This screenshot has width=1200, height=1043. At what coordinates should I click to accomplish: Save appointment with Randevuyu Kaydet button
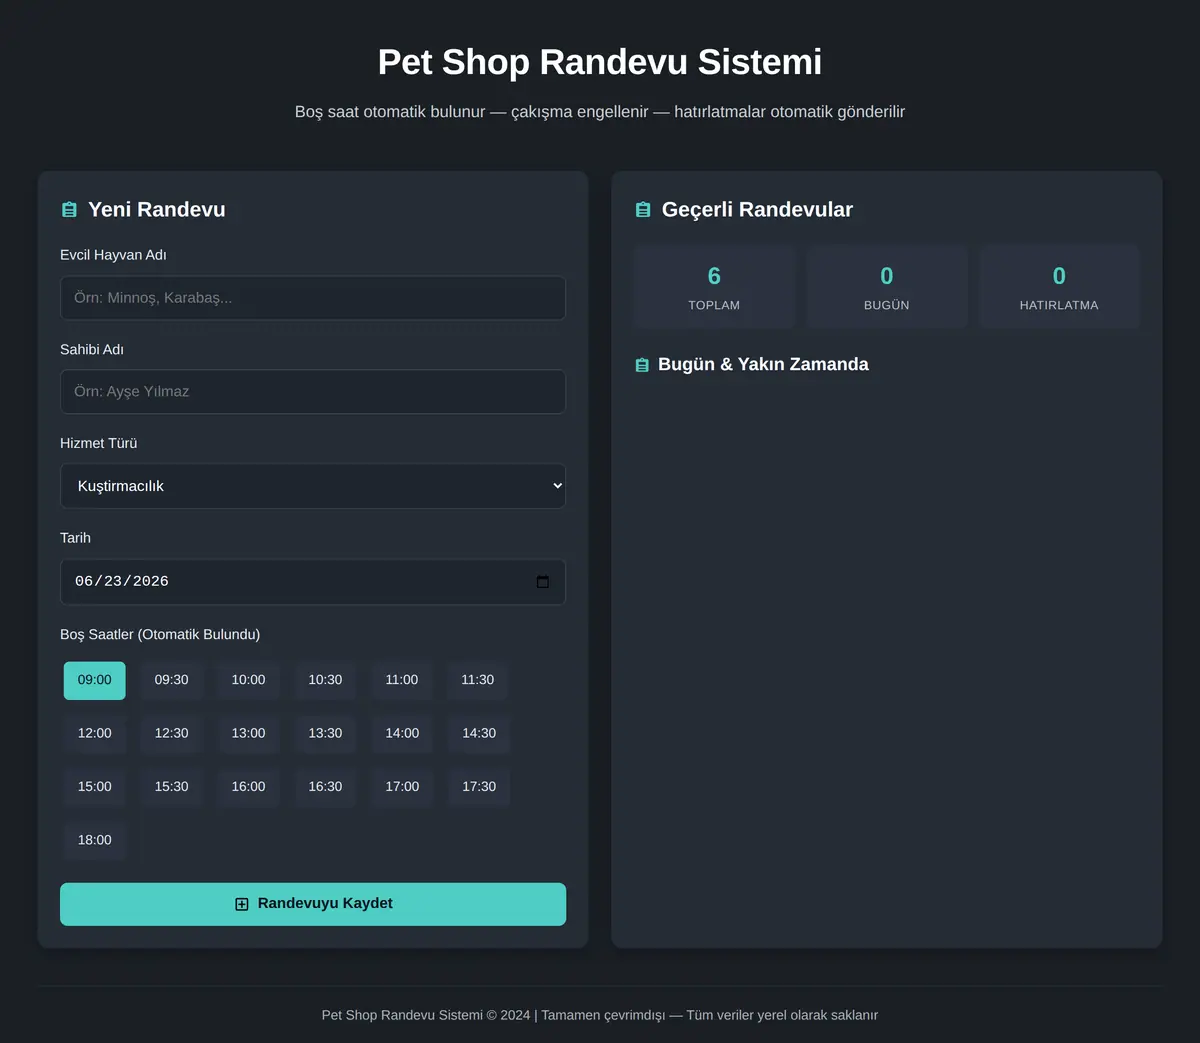(313, 904)
